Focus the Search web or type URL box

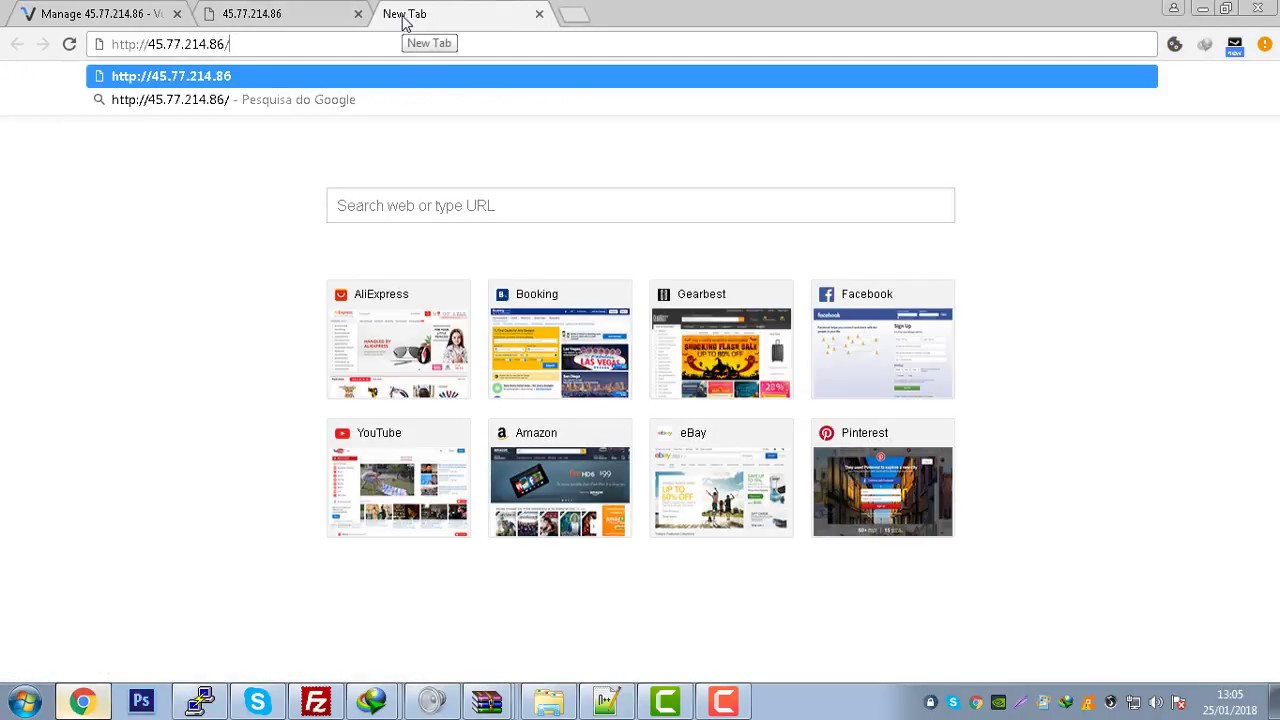point(640,205)
